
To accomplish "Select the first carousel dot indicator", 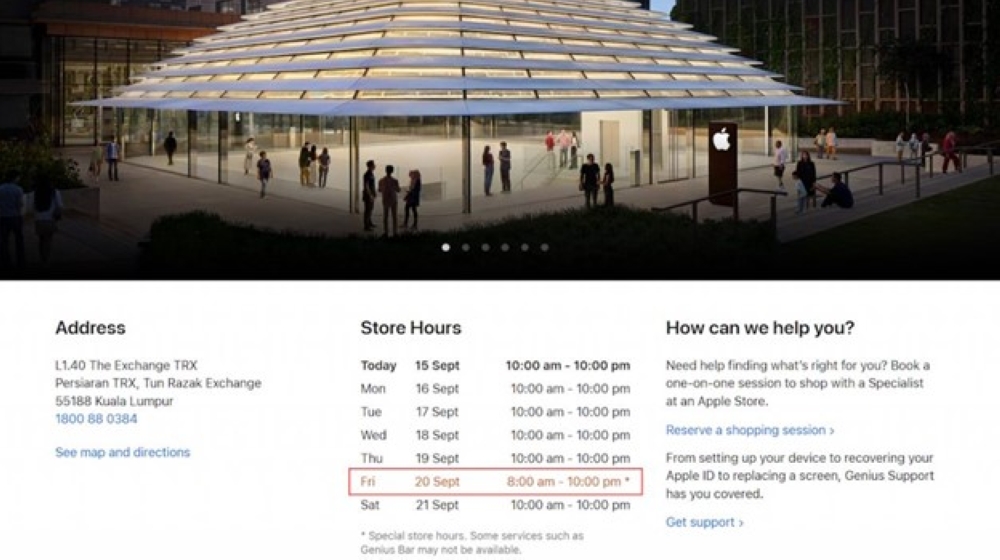I will [x=446, y=247].
